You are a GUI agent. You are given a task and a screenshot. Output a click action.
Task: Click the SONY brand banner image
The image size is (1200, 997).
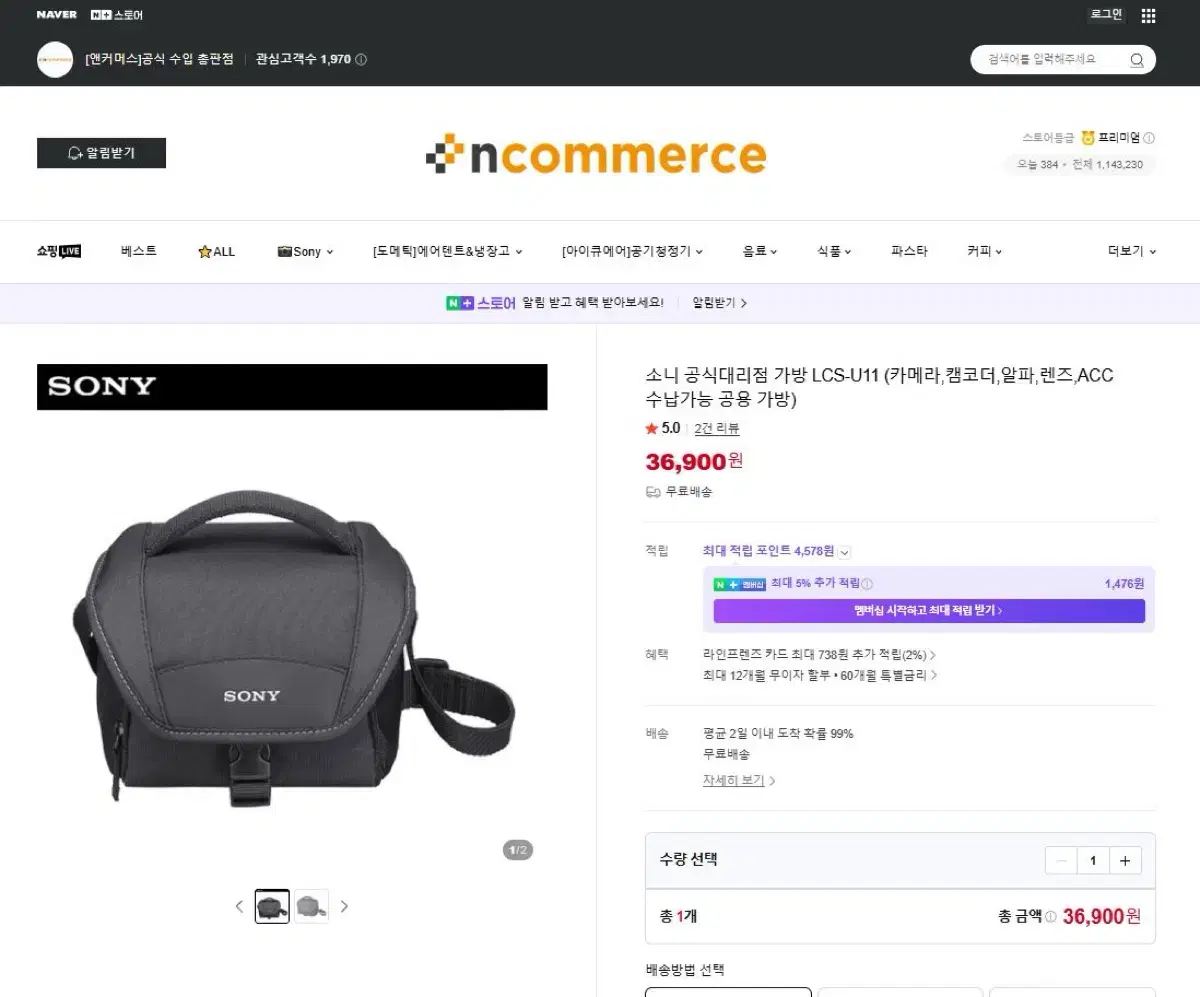(292, 387)
